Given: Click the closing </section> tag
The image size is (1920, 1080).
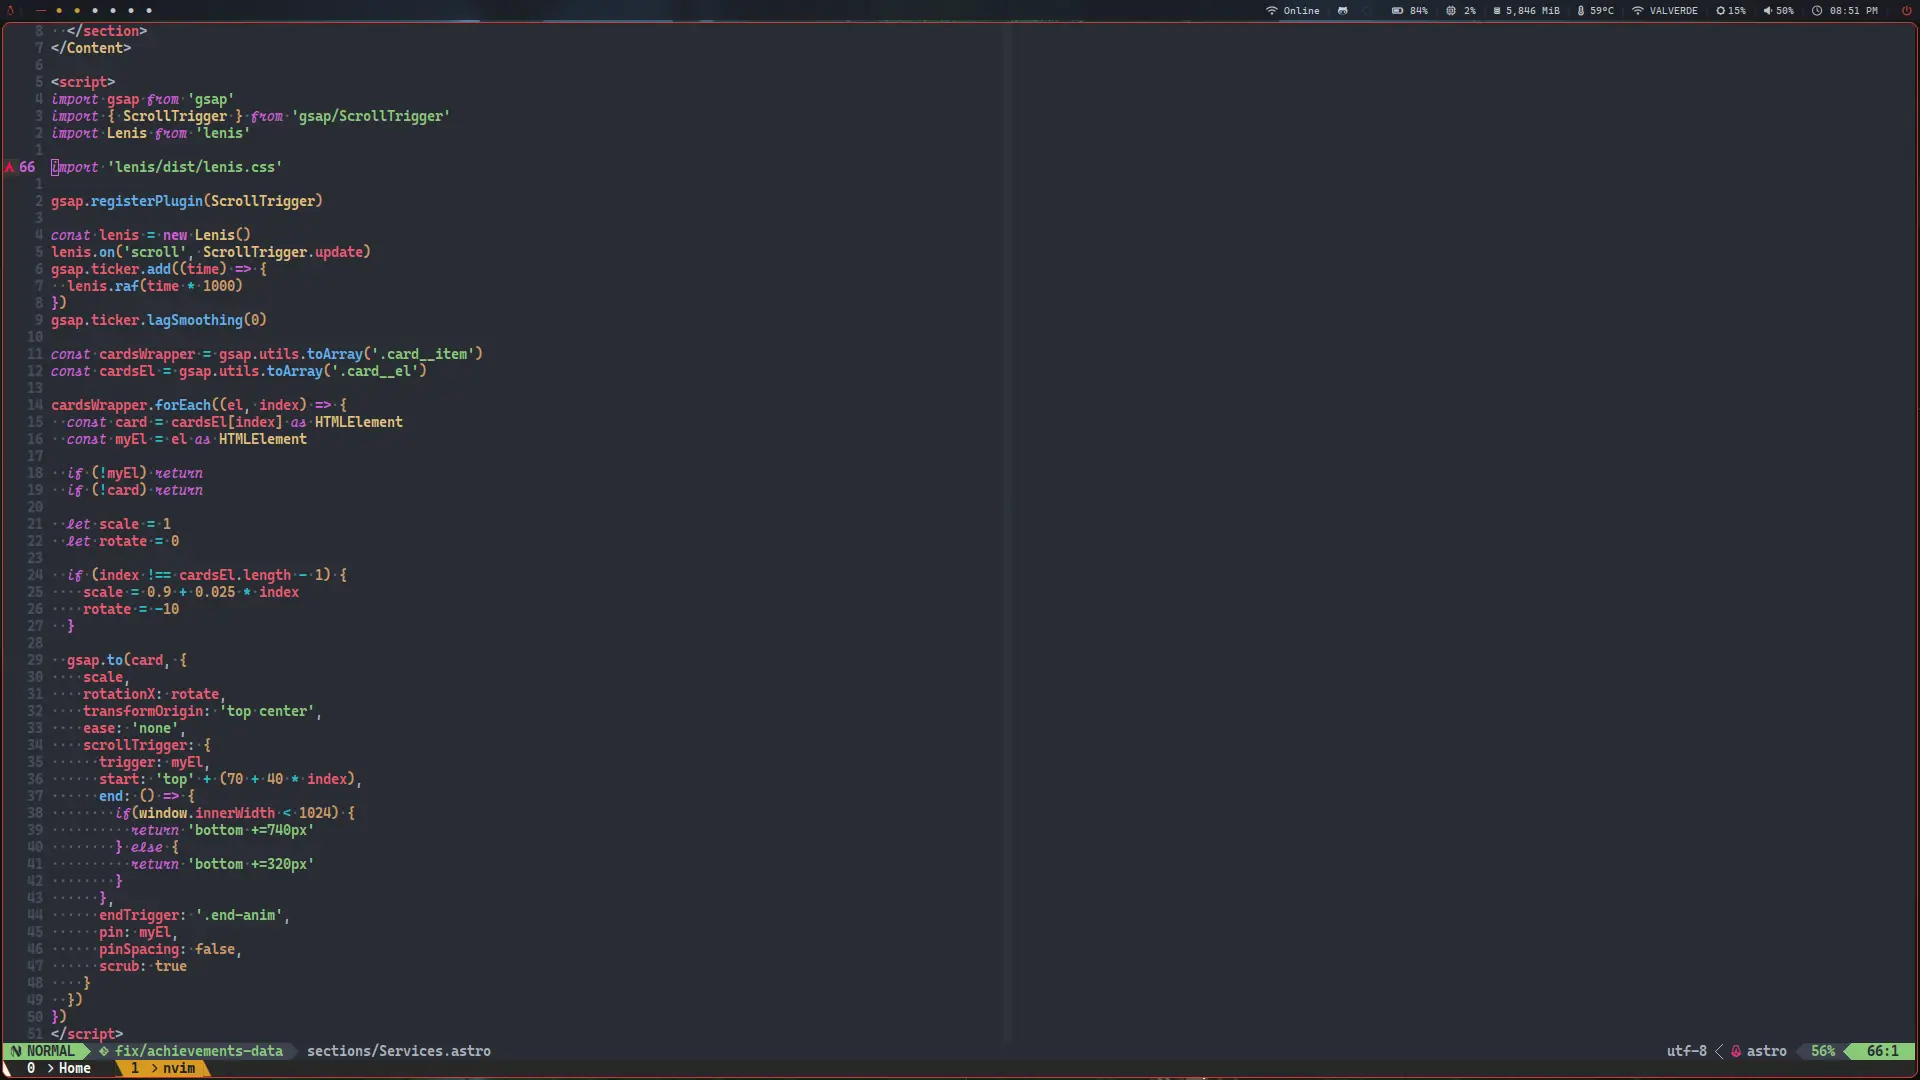Looking at the screenshot, I should click(107, 31).
